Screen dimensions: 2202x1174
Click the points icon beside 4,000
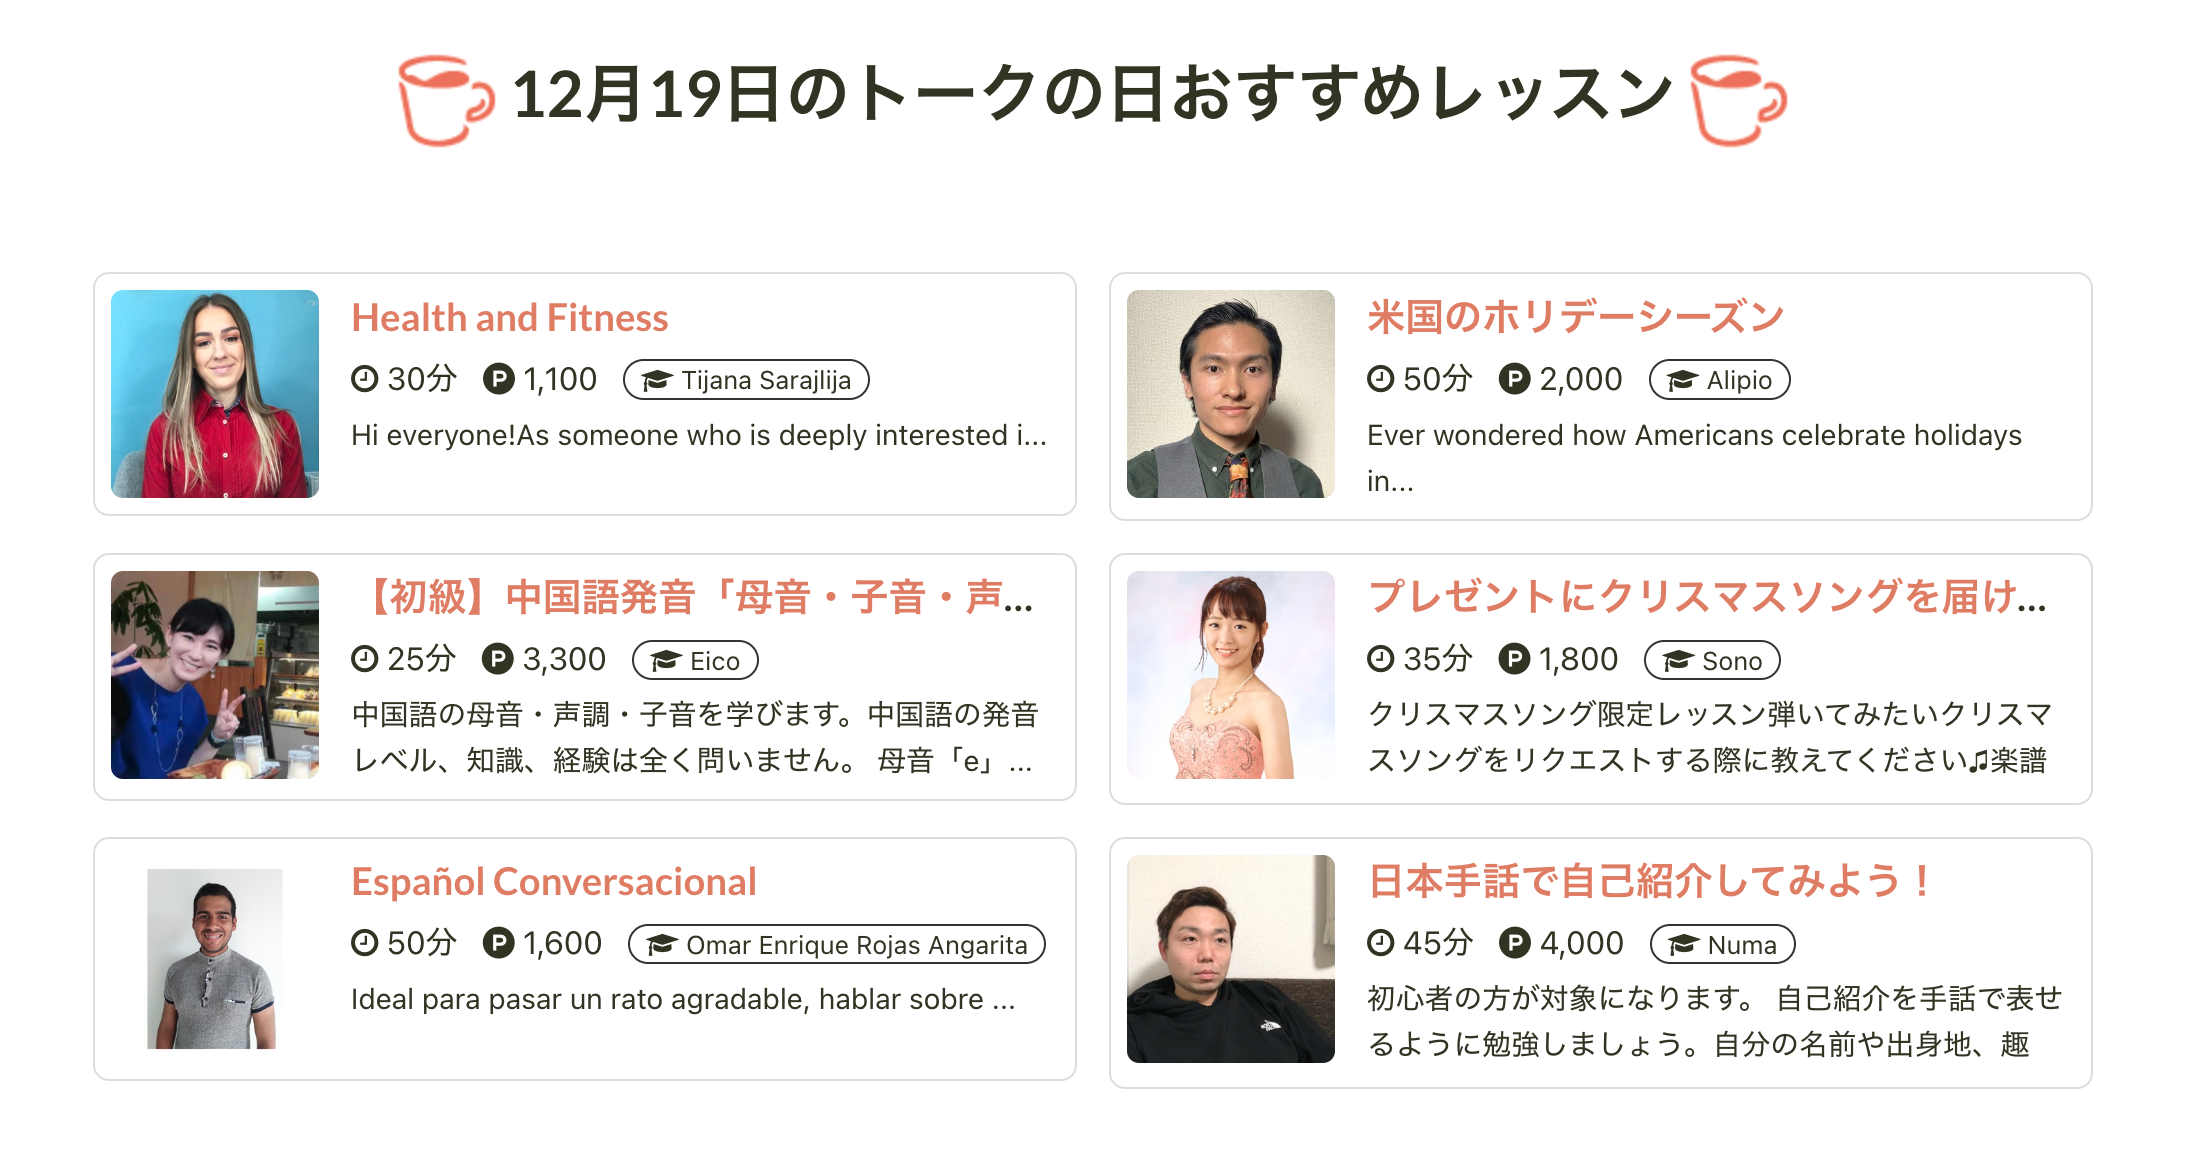click(x=1515, y=943)
